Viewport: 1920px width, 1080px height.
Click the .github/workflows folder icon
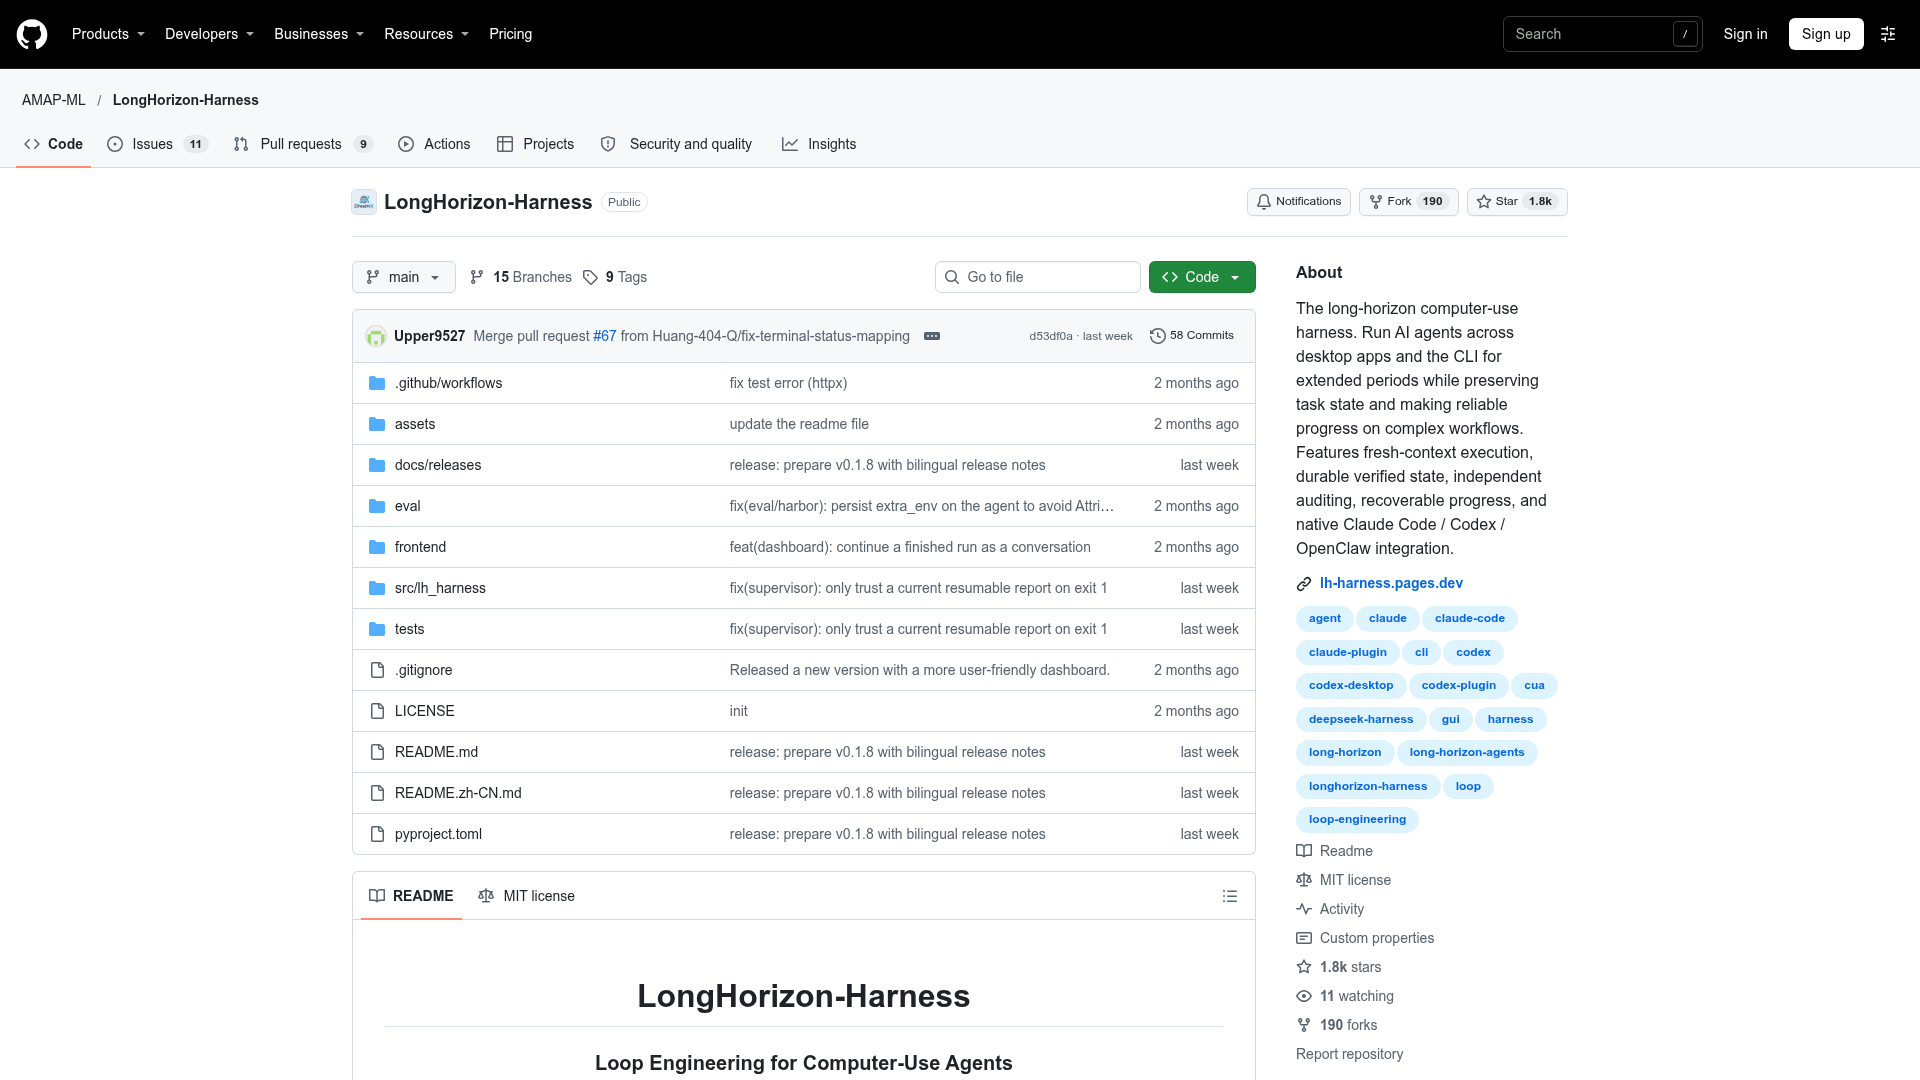tap(377, 383)
